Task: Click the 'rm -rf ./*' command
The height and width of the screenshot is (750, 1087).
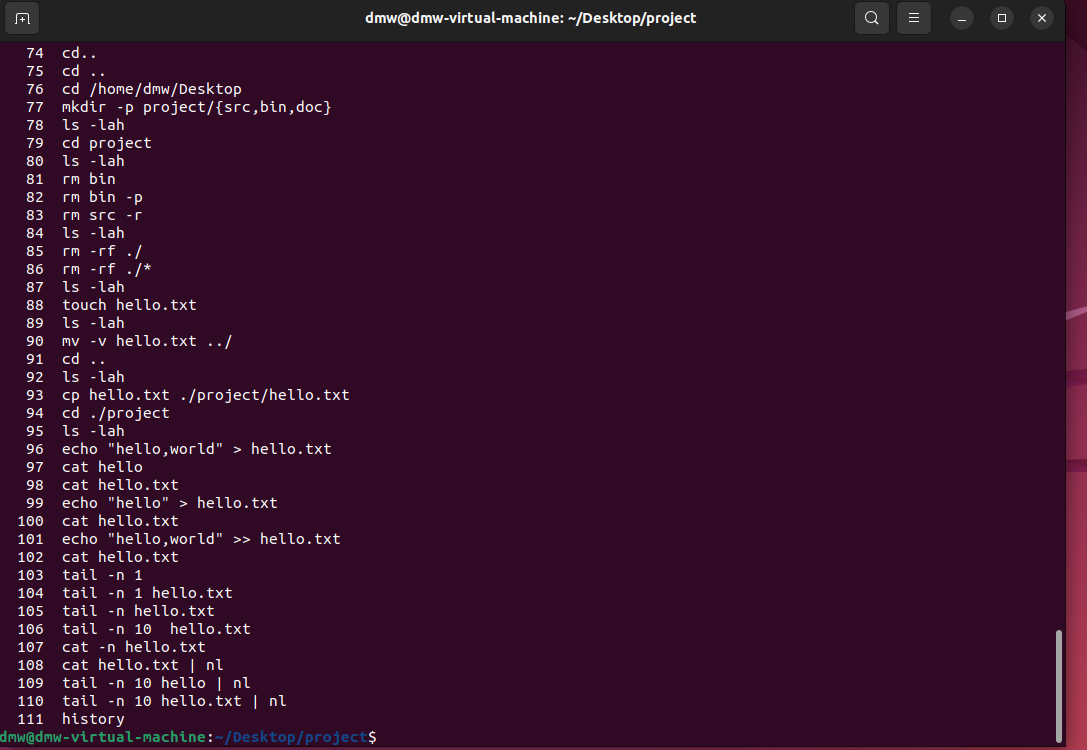Action: (106, 269)
